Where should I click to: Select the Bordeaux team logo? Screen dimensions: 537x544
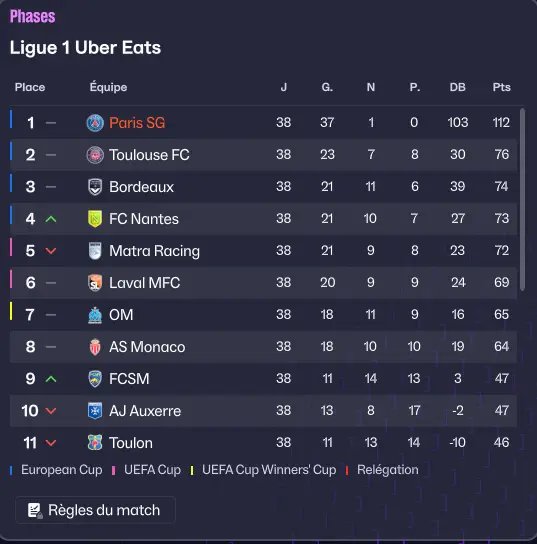(95, 187)
